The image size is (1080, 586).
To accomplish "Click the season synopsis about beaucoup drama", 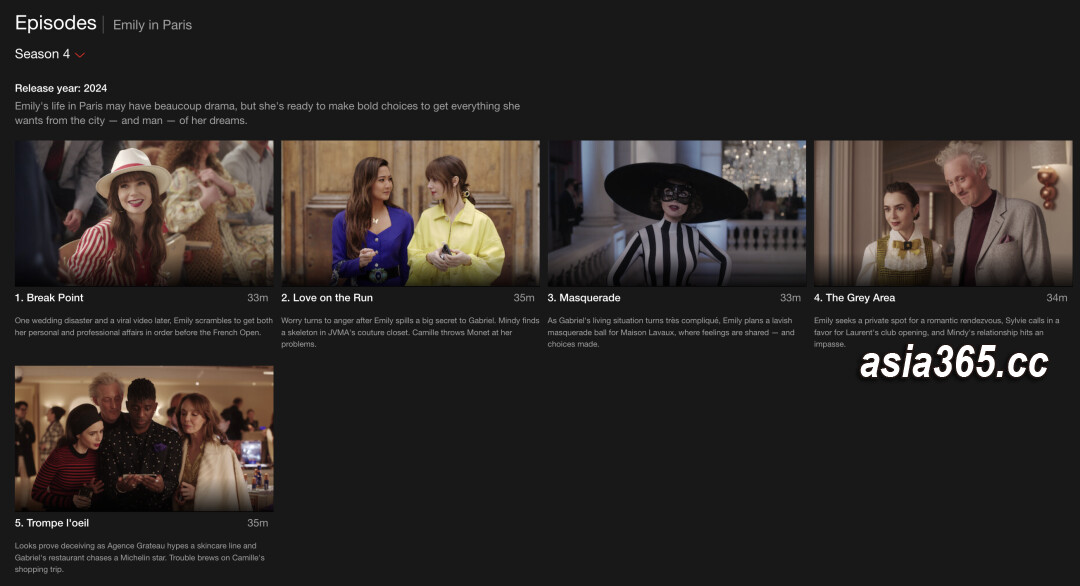I will [267, 113].
